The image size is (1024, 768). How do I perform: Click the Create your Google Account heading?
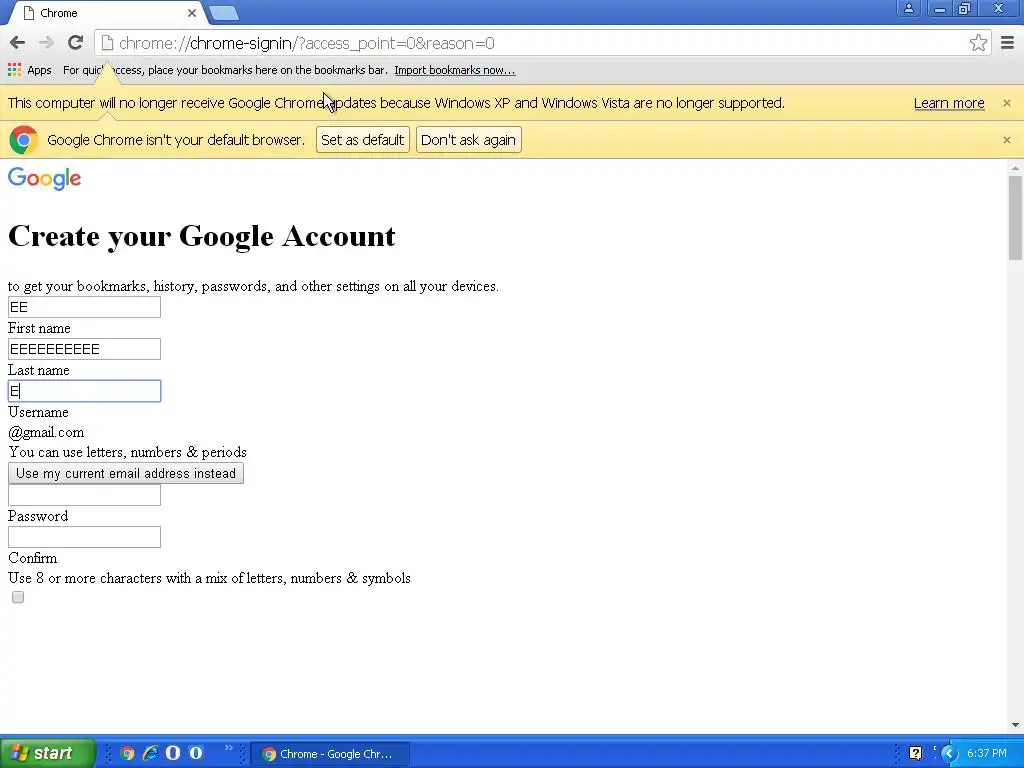pyautogui.click(x=201, y=236)
